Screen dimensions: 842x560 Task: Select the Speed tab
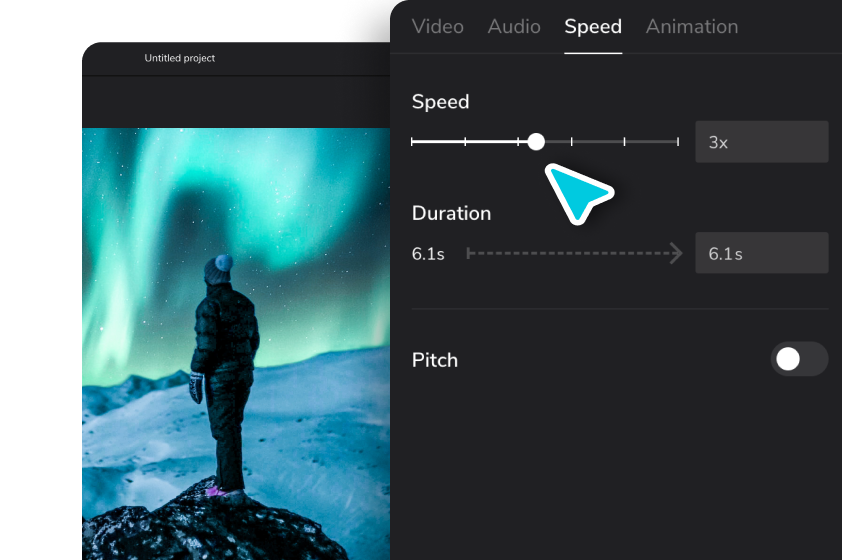coord(593,27)
